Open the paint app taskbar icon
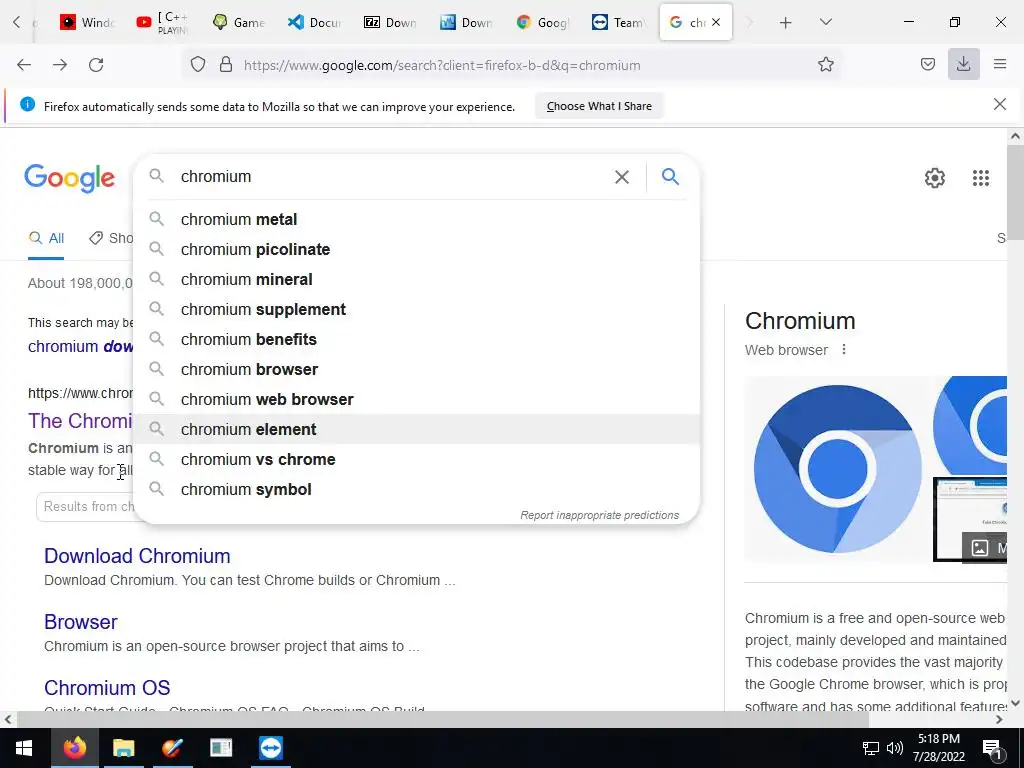The width and height of the screenshot is (1024, 768). [172, 748]
